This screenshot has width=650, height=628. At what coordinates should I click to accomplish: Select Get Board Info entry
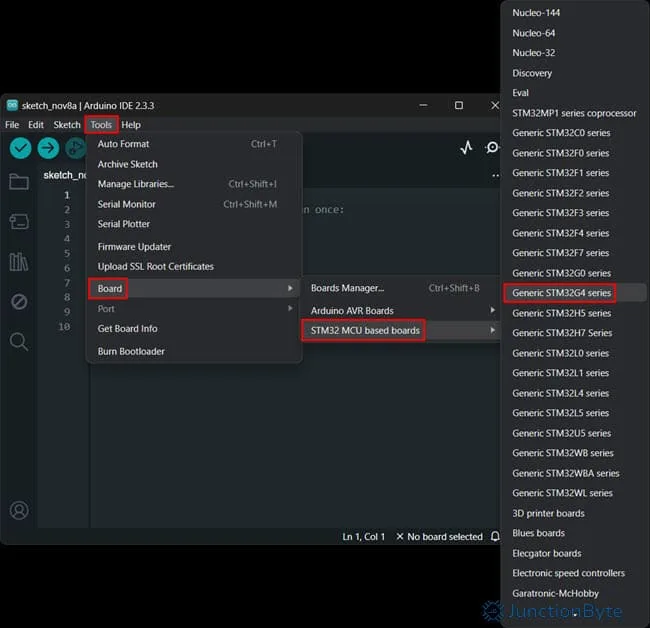[194, 329]
